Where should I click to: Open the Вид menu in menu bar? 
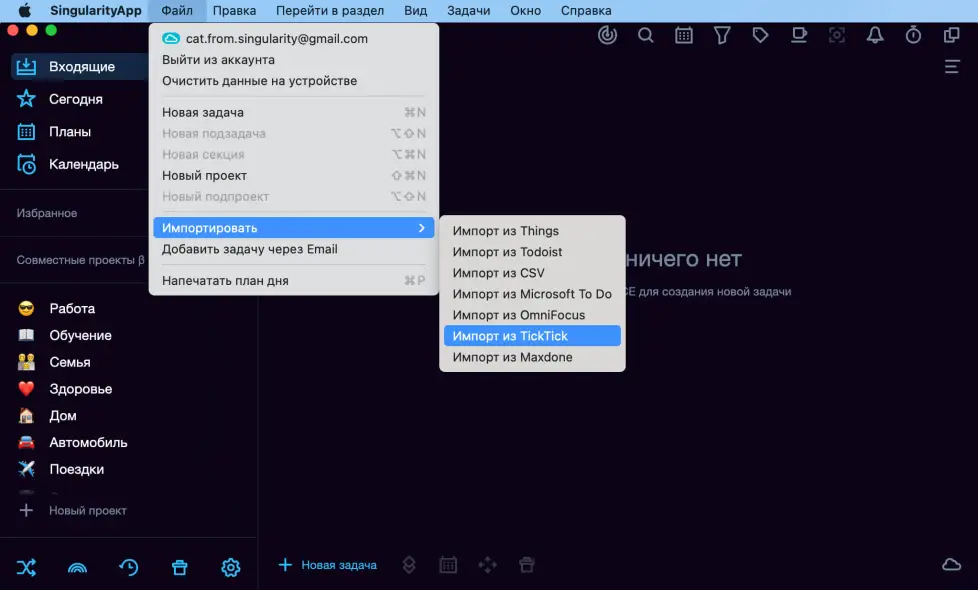tap(415, 11)
